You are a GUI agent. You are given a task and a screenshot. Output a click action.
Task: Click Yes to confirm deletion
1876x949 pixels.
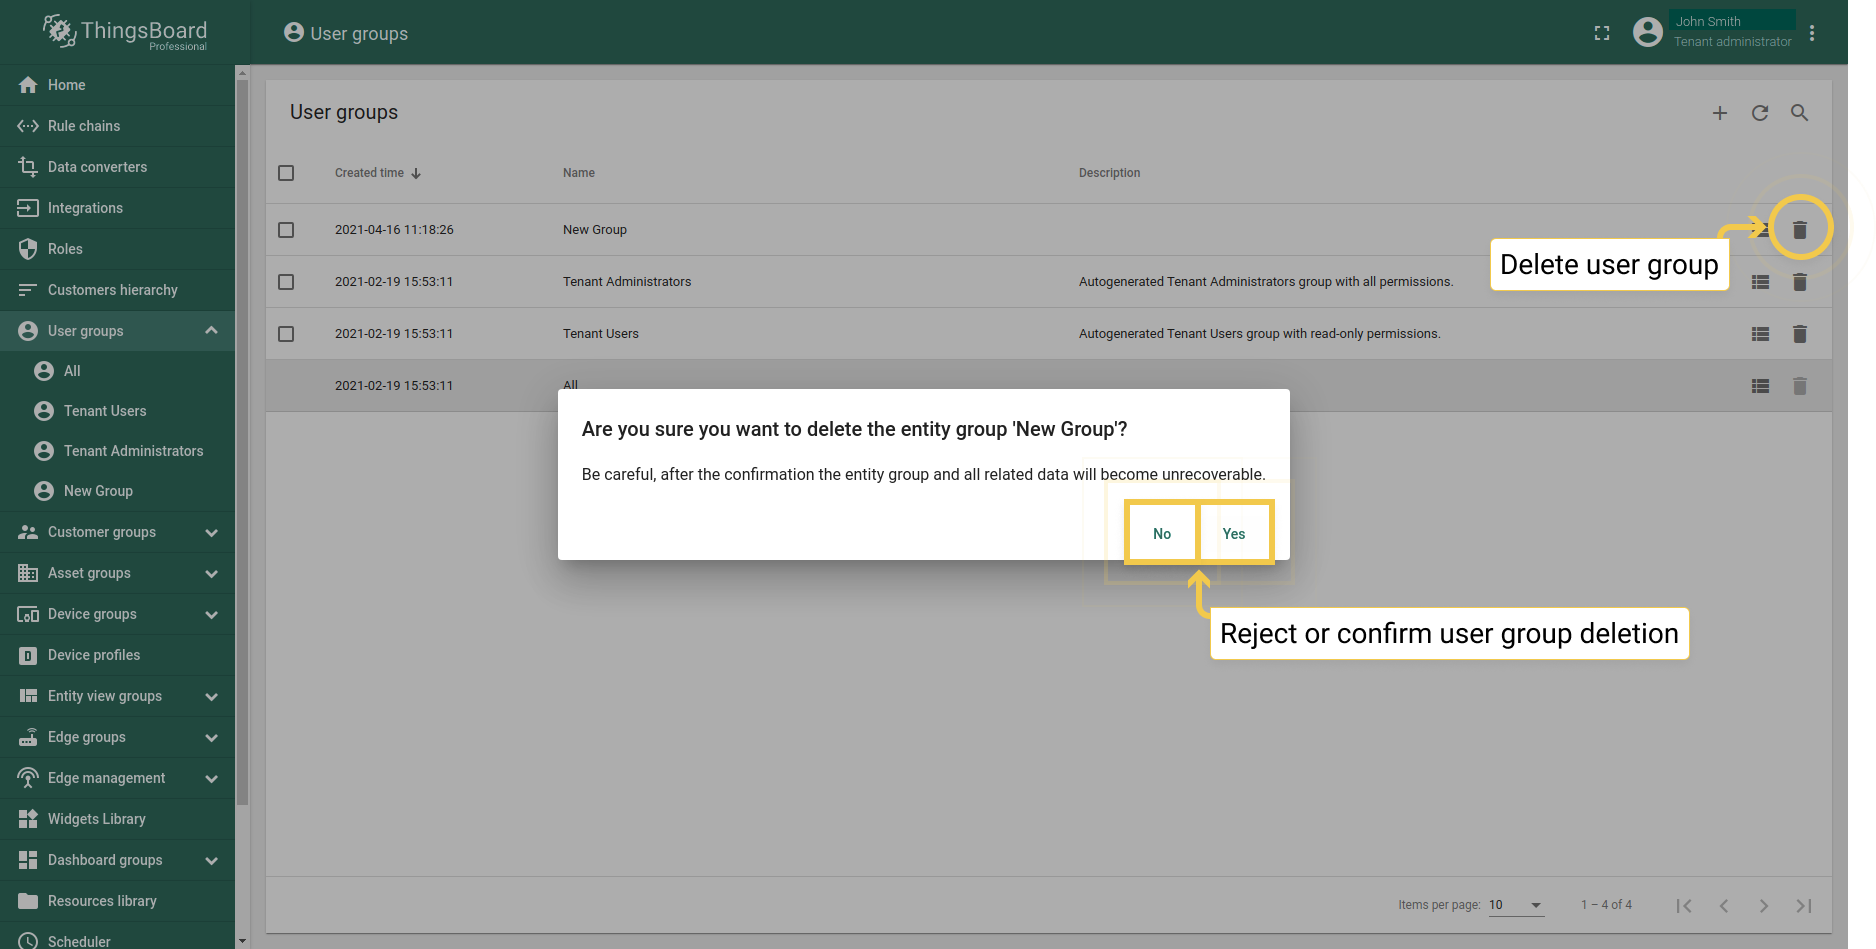(x=1234, y=534)
